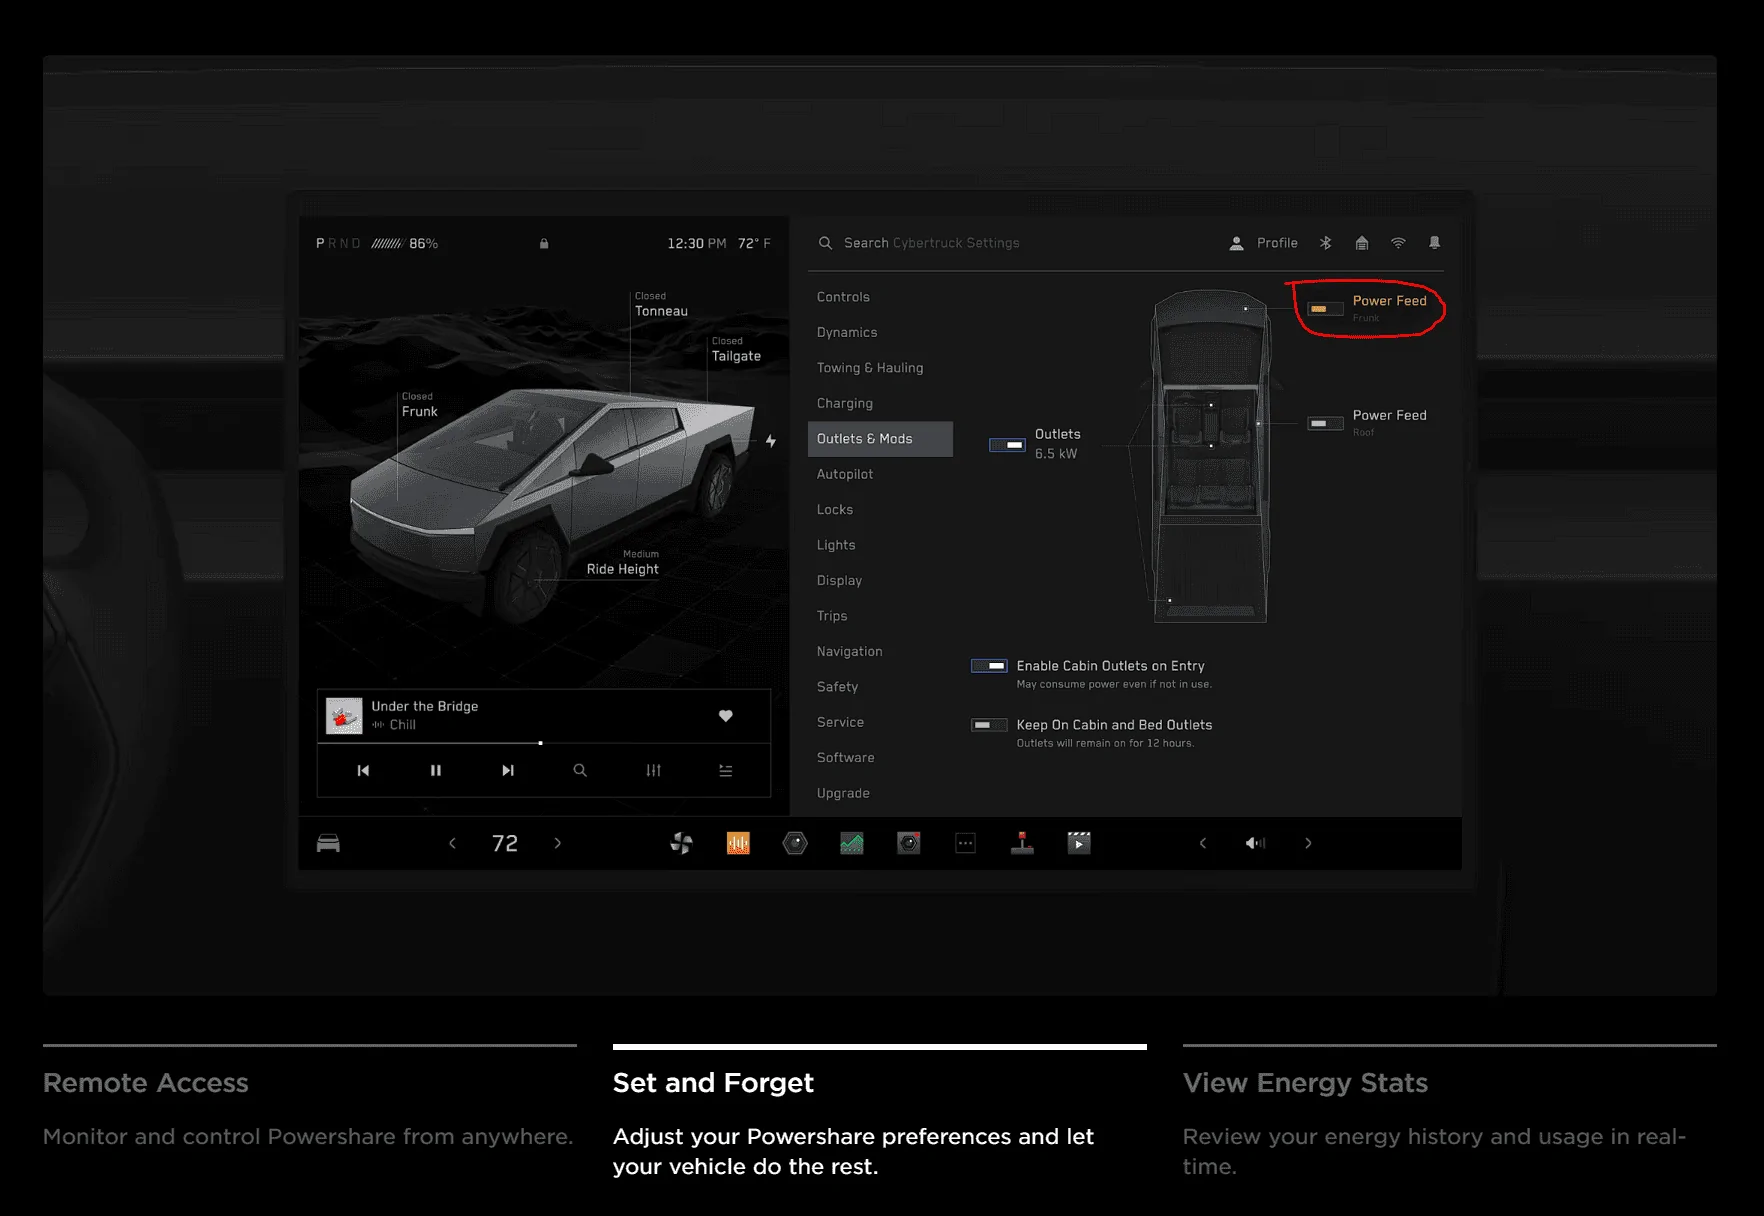Toggle Enable Cabin Outlets on Entry
The height and width of the screenshot is (1216, 1764).
(x=989, y=666)
